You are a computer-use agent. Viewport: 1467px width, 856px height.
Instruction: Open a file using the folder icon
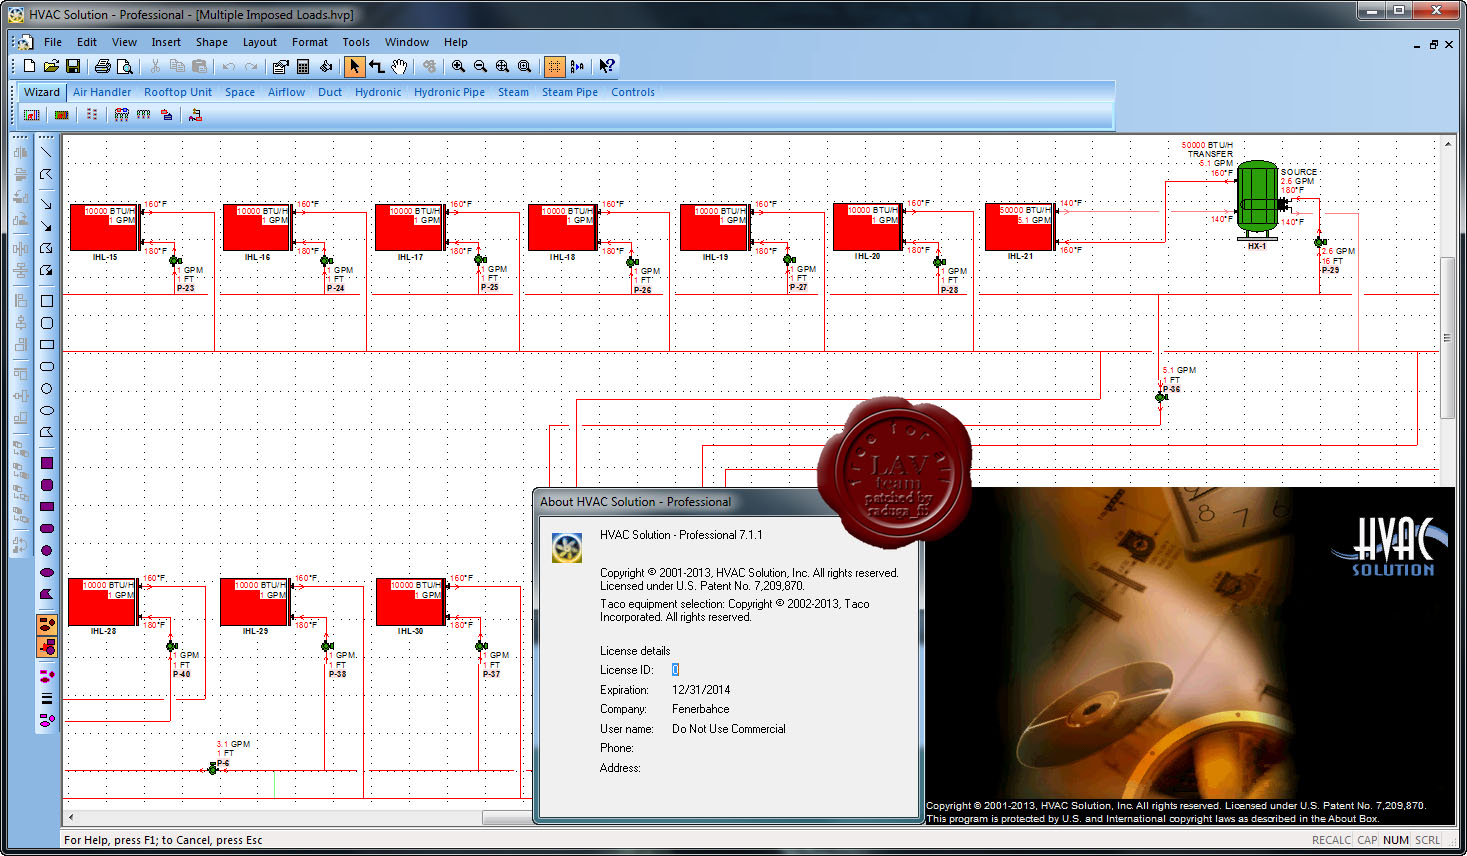(51, 66)
